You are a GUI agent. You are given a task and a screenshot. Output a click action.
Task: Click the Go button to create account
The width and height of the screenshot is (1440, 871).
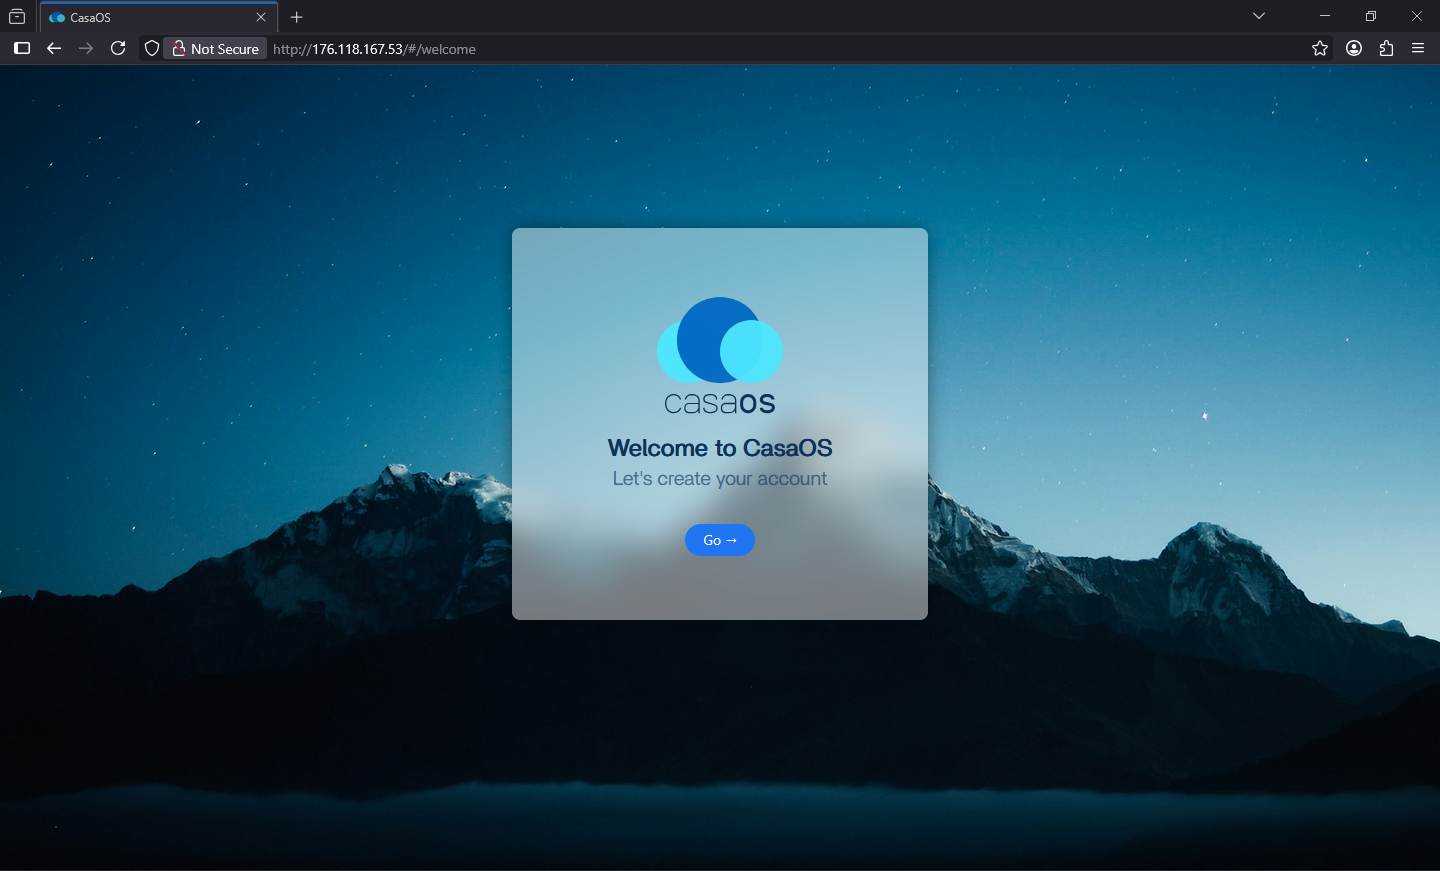click(x=719, y=540)
